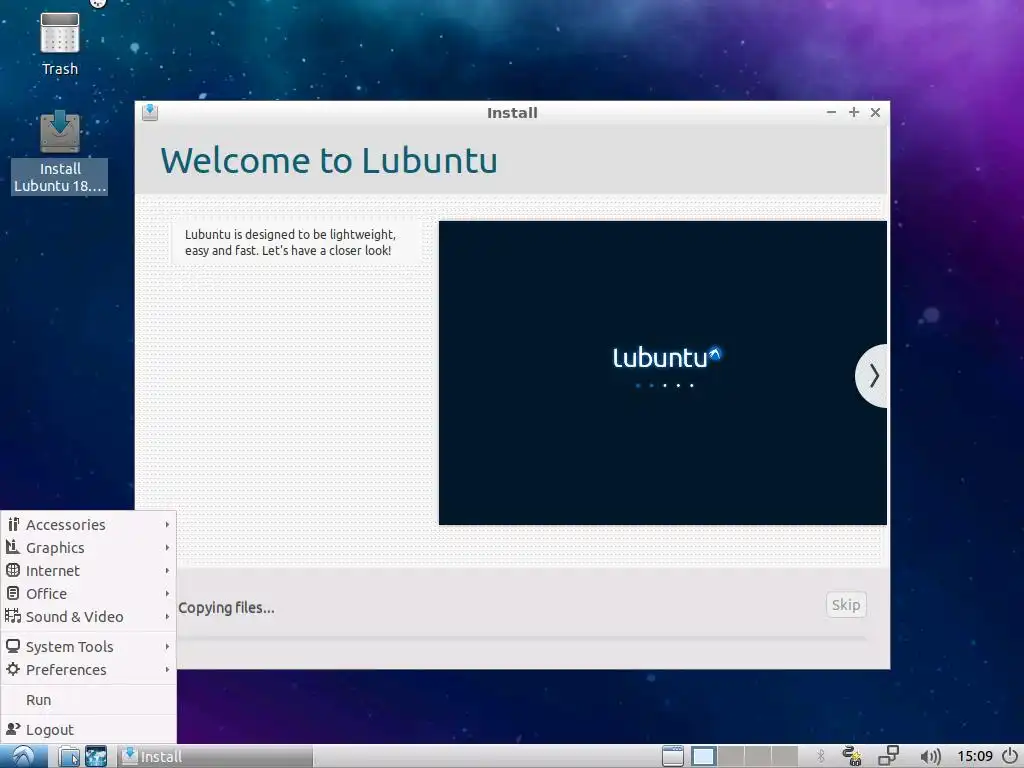Click the Skip button

846,605
